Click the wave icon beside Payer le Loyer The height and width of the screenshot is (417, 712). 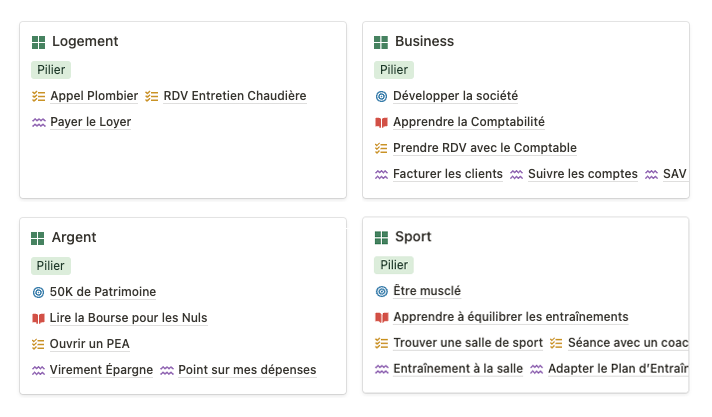click(x=38, y=123)
